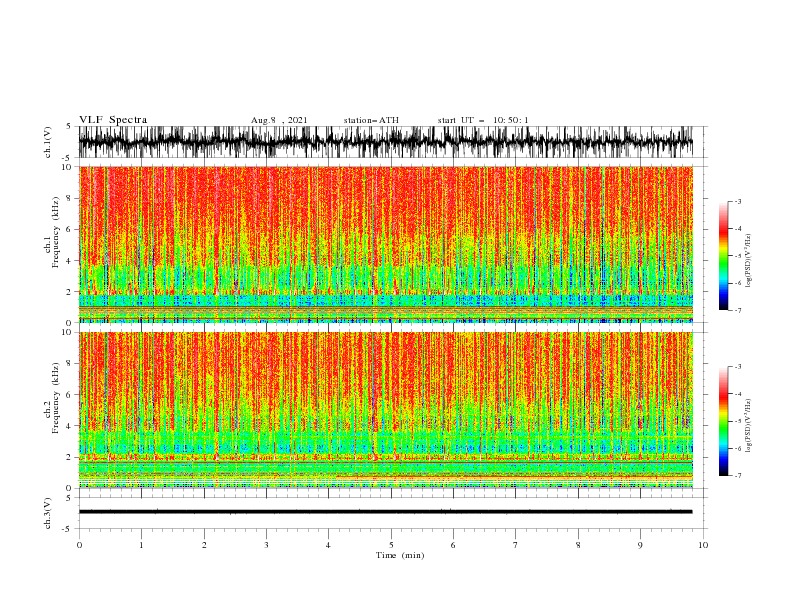This screenshot has height=612, width=792.
Task: Click the ch.1 spectrogram panel
Action: point(386,244)
